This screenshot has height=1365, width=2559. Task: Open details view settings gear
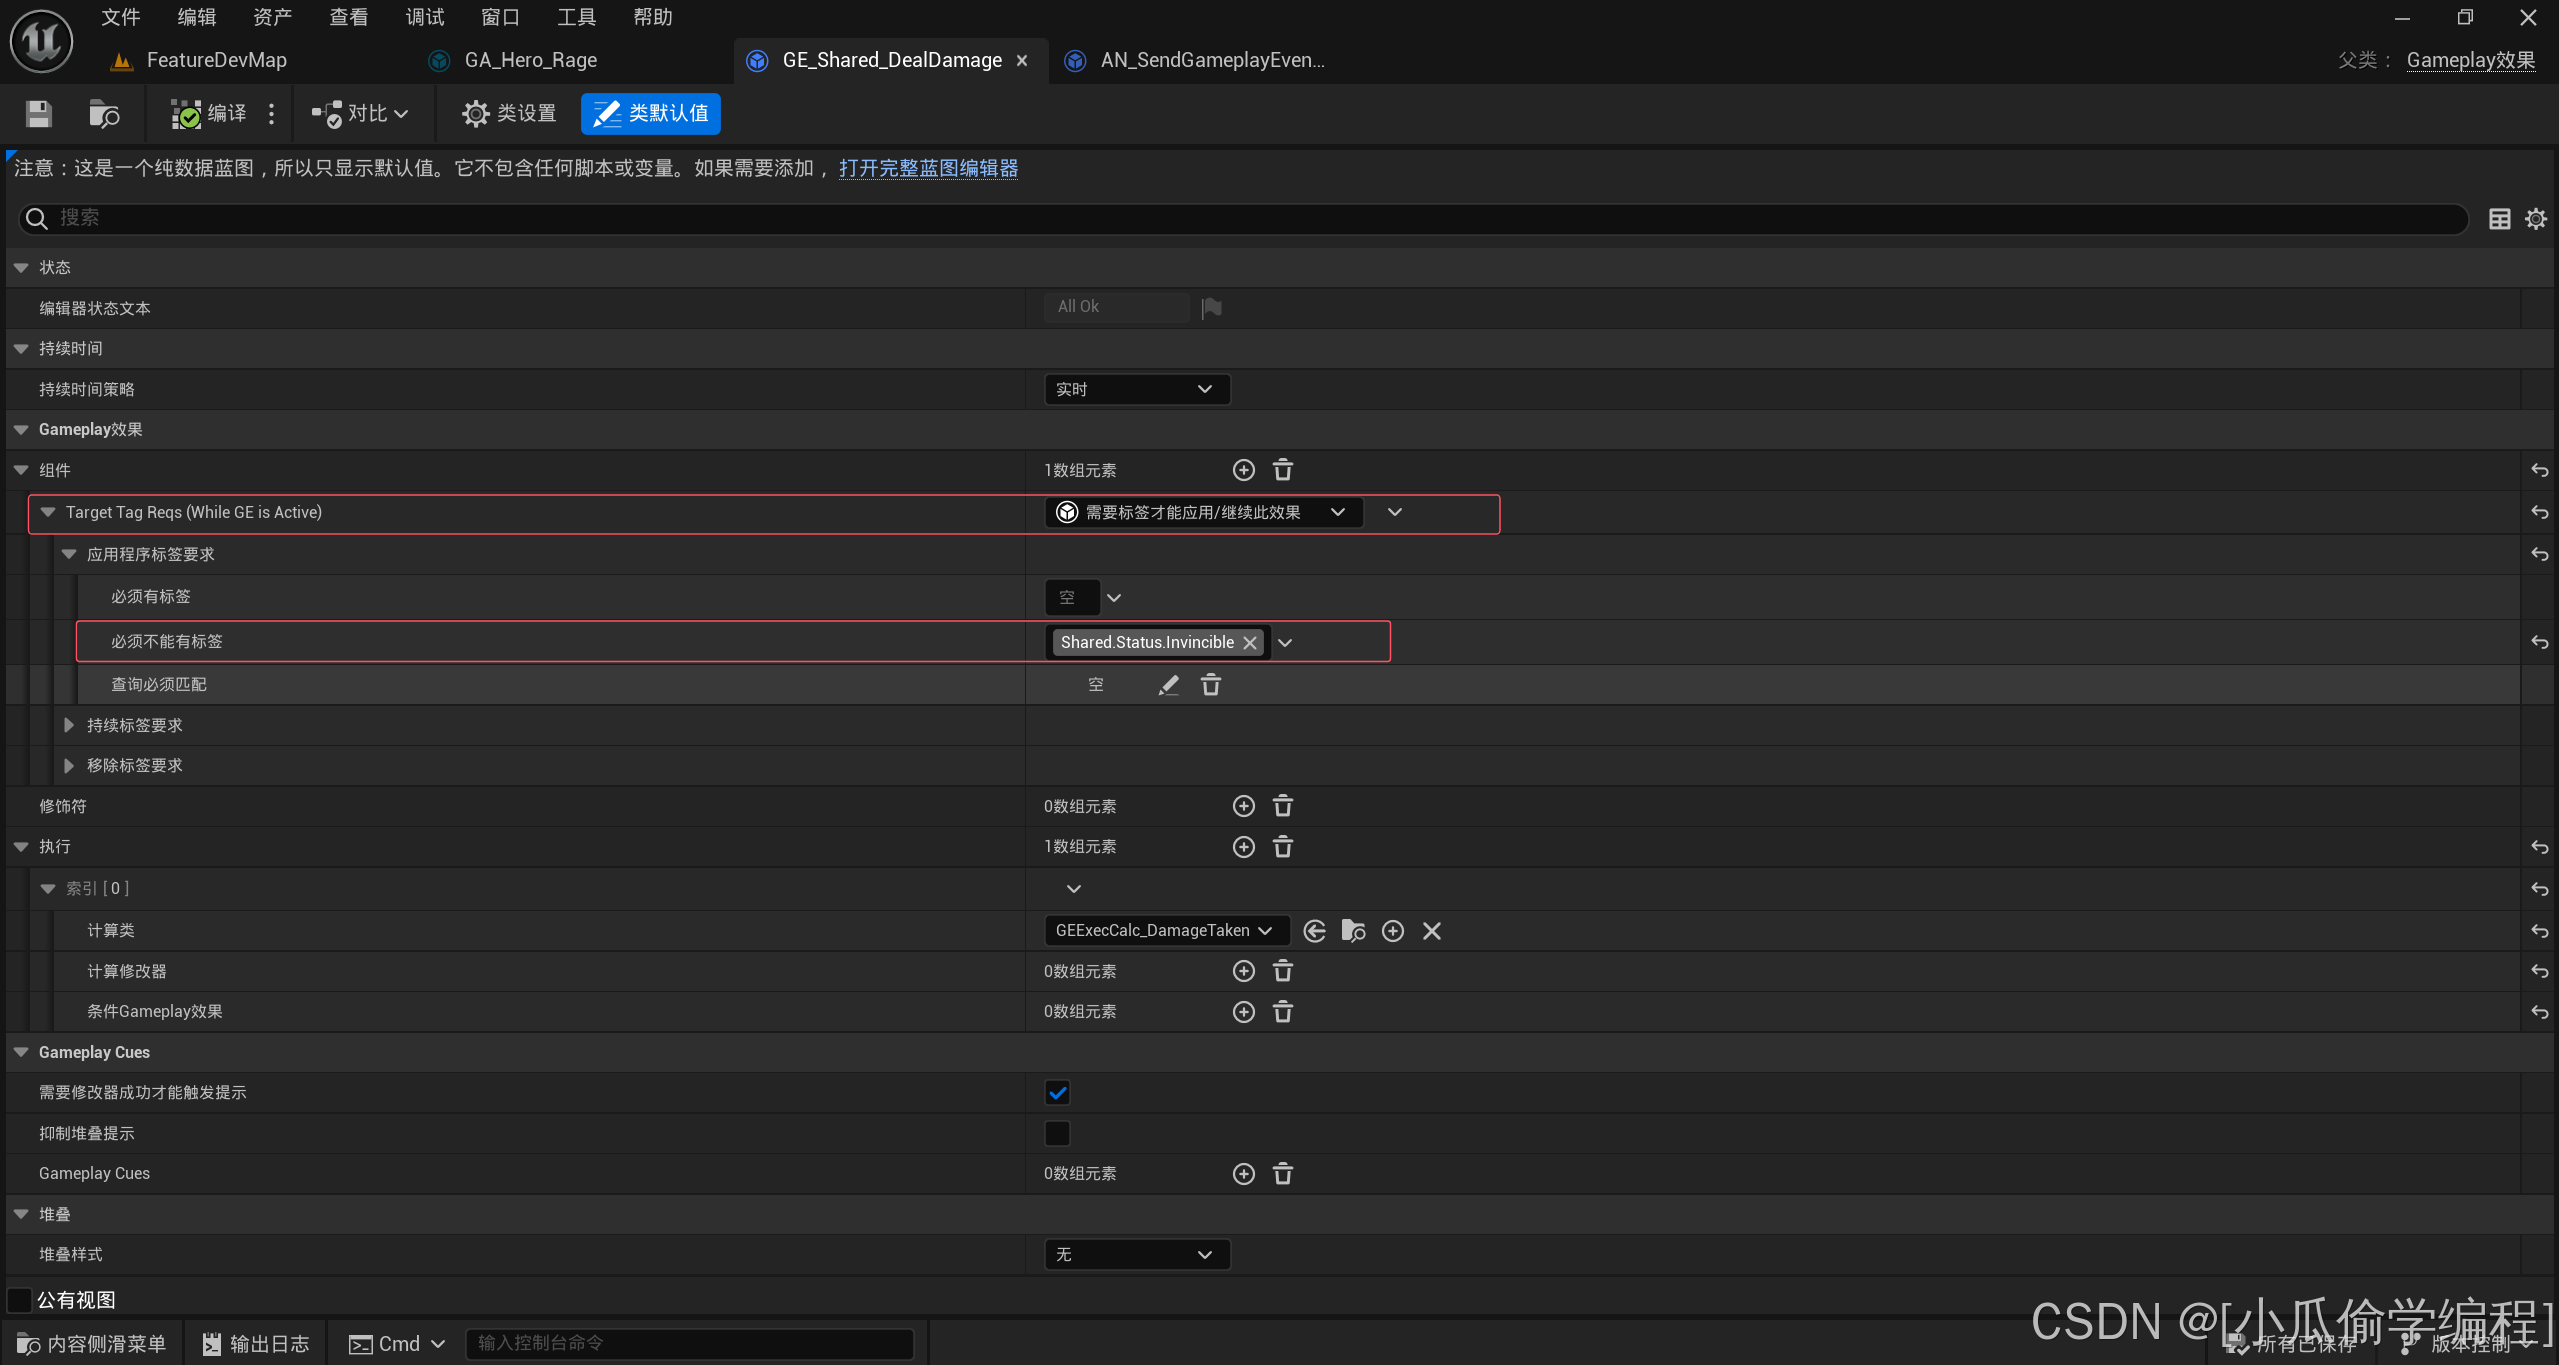(x=2536, y=219)
